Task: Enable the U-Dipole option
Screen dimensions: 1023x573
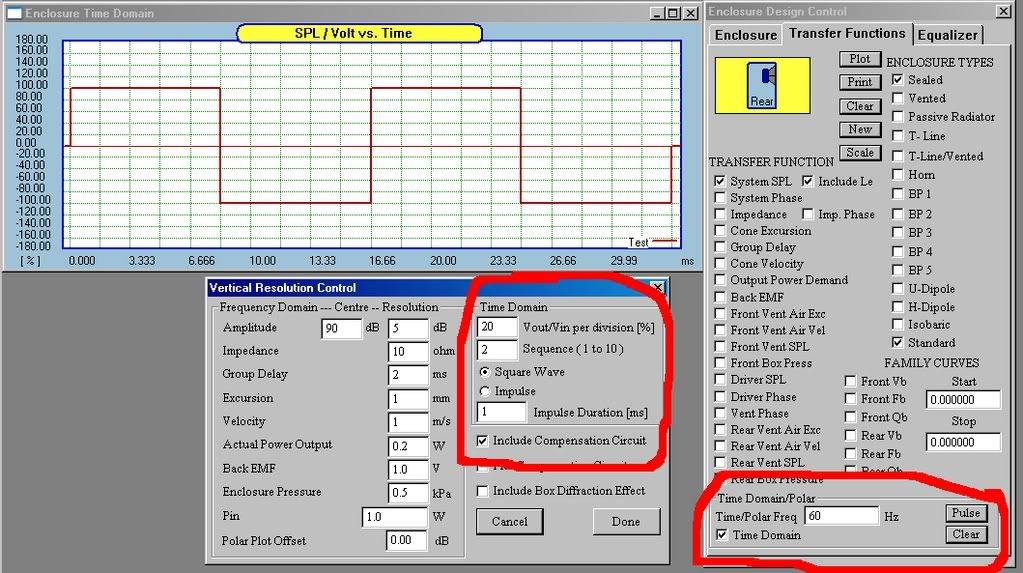Action: [x=898, y=288]
